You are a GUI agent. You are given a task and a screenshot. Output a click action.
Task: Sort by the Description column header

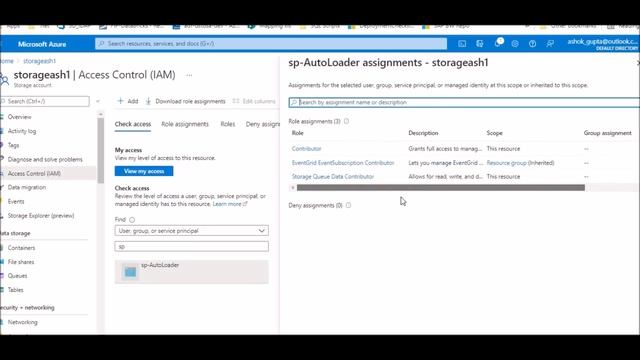coord(423,133)
